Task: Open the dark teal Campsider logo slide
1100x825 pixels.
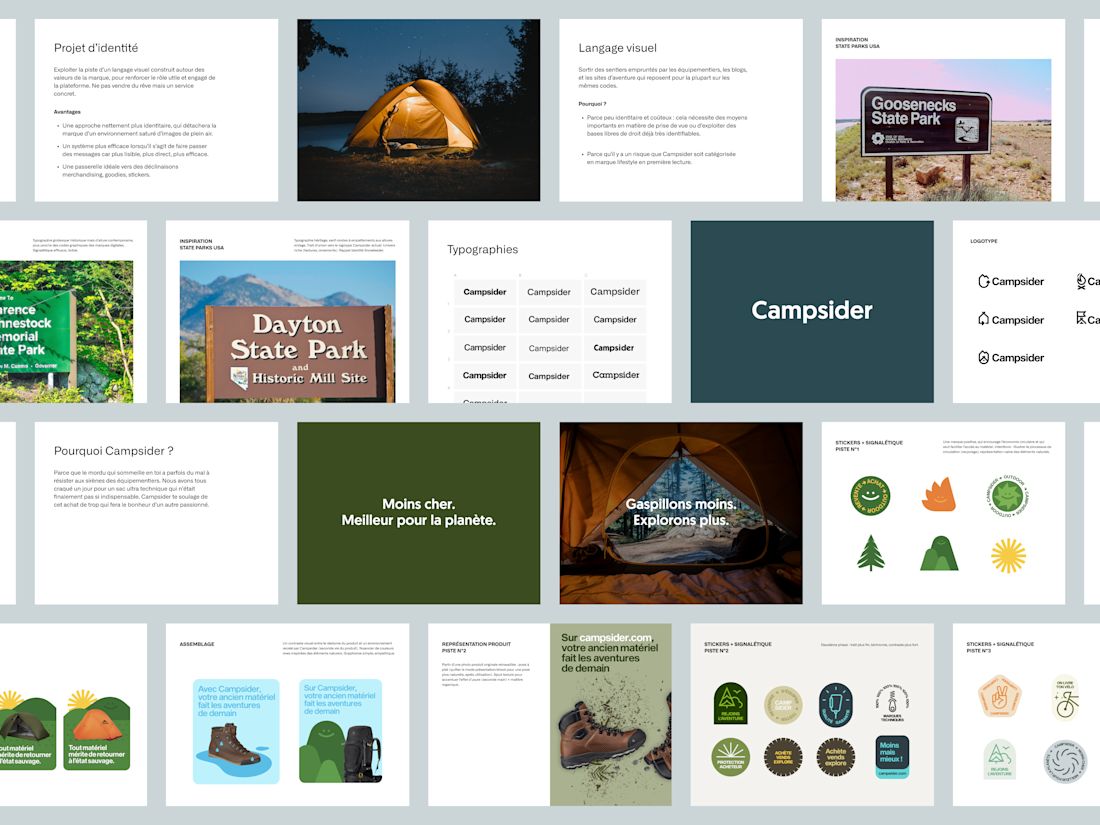Action: (812, 311)
